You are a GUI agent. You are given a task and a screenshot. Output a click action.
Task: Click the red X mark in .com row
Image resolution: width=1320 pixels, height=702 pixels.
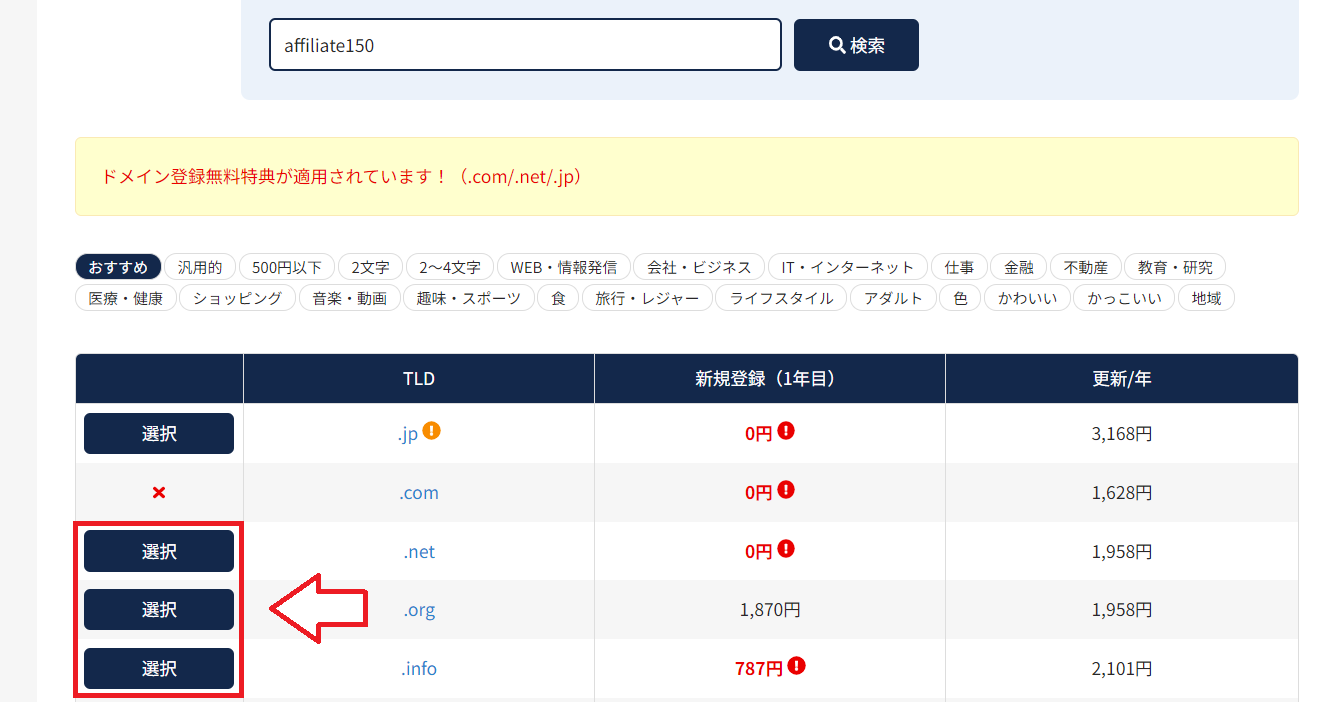(x=159, y=493)
